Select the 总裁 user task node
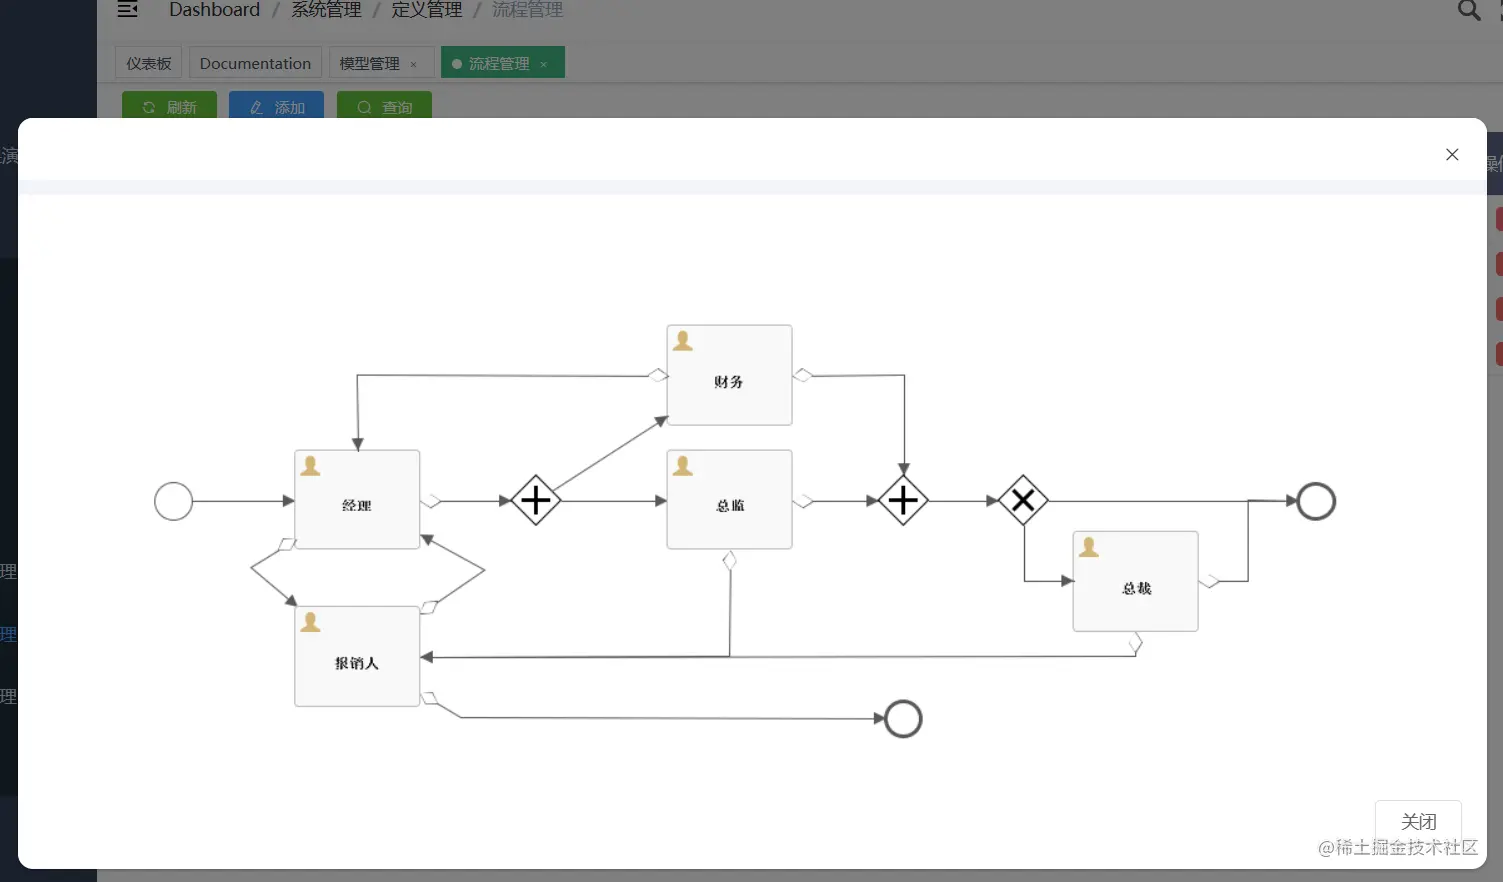Screen dimensions: 1503x882 pyautogui.click(x=1135, y=581)
